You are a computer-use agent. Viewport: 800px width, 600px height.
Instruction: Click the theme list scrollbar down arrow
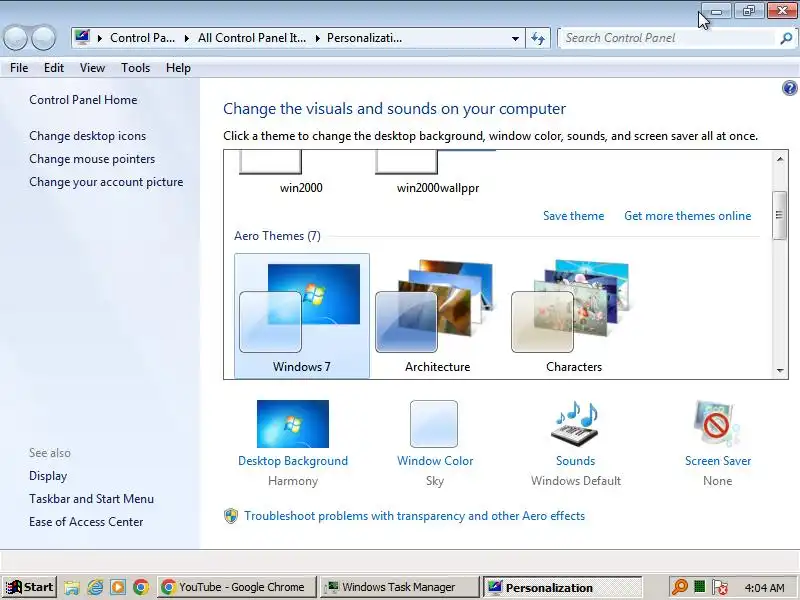(x=780, y=370)
